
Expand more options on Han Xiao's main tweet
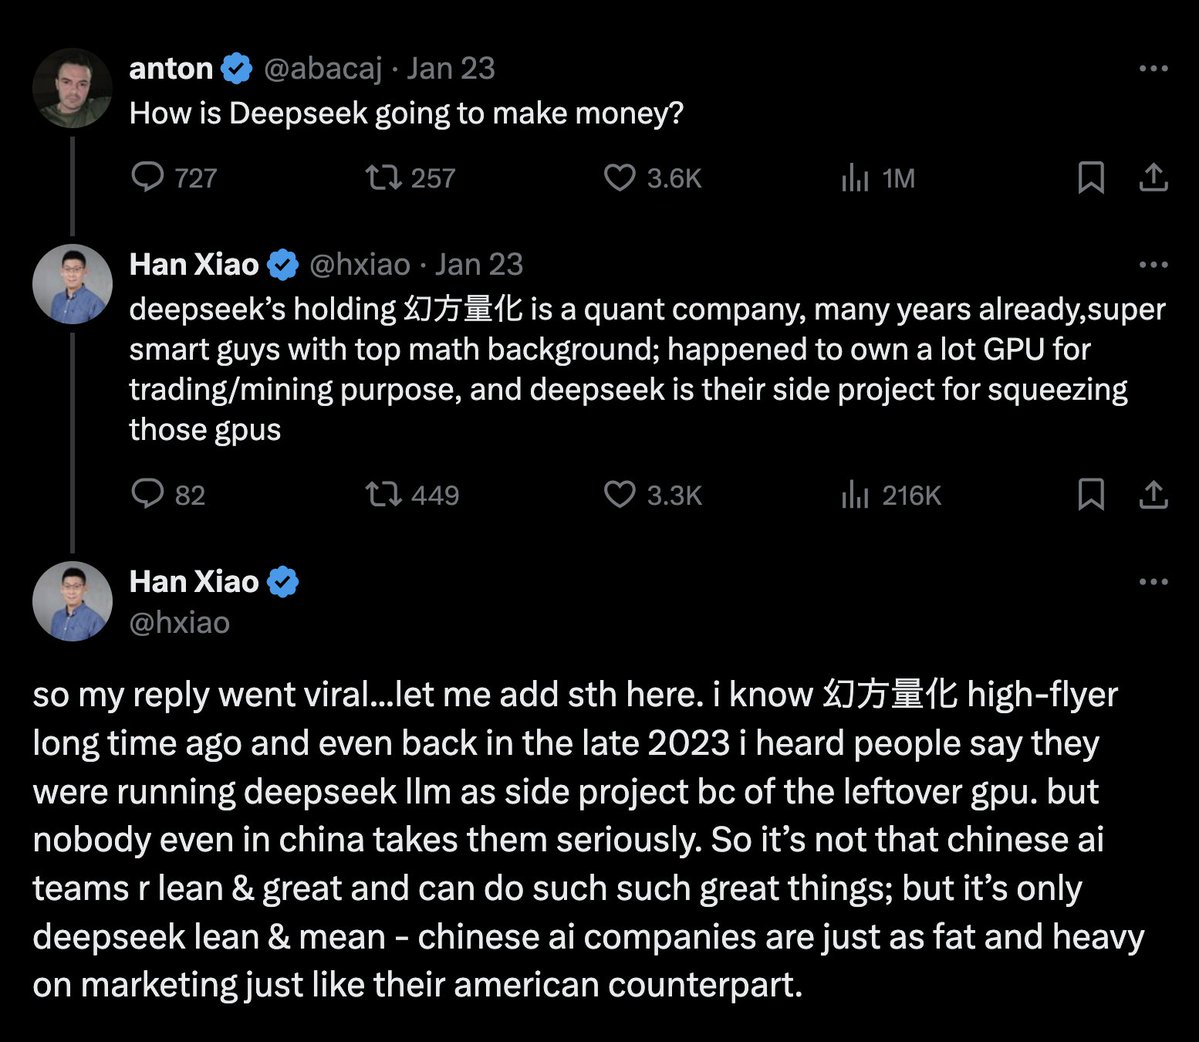(1153, 582)
